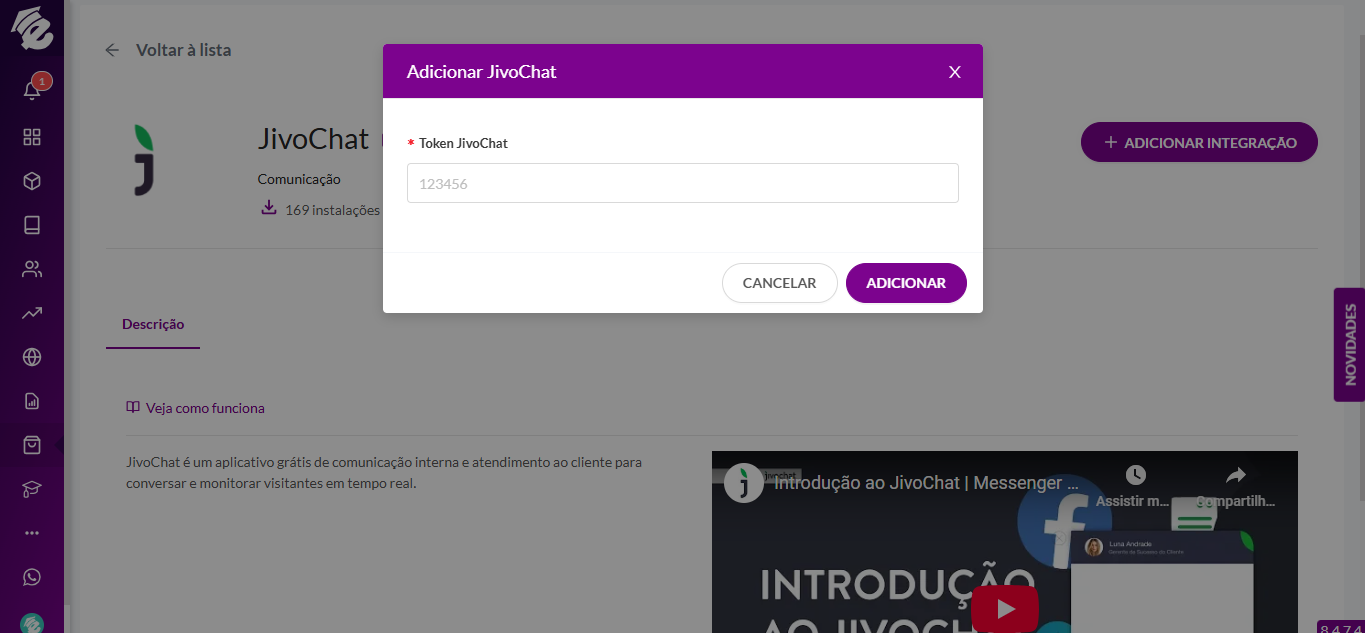Open the notifications bell icon

[x=32, y=91]
